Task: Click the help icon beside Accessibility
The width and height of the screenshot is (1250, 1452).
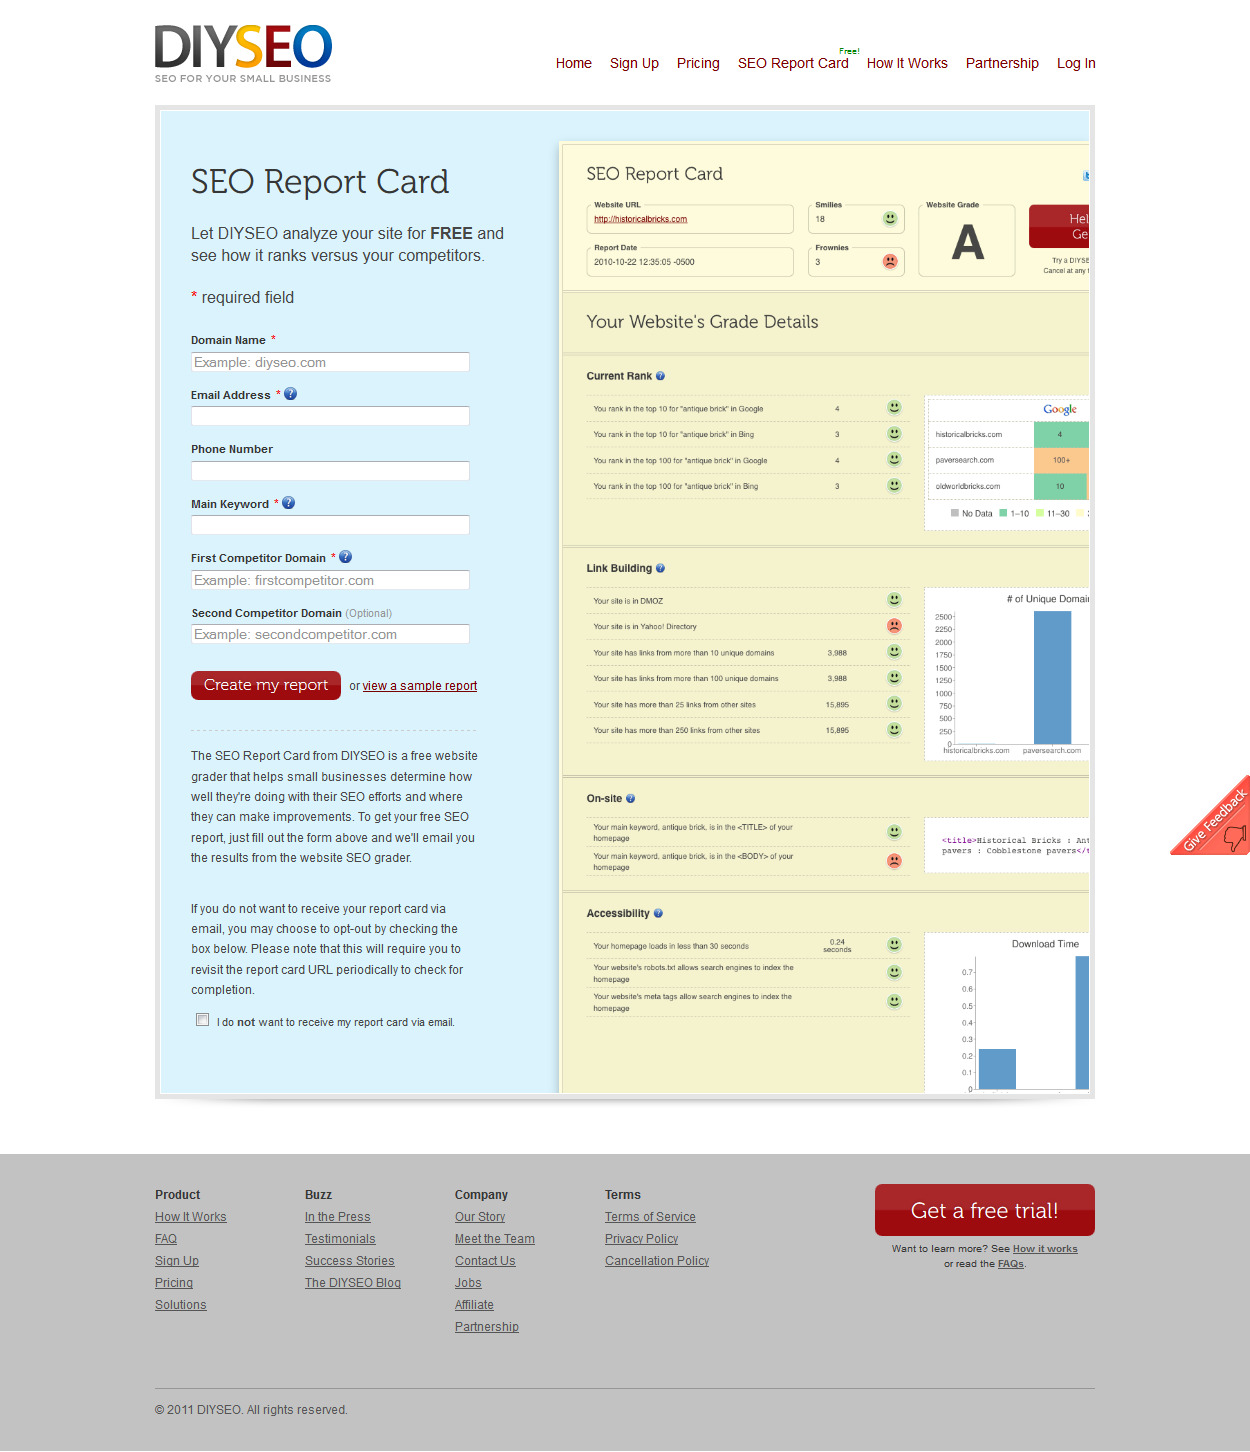Action: (x=658, y=913)
